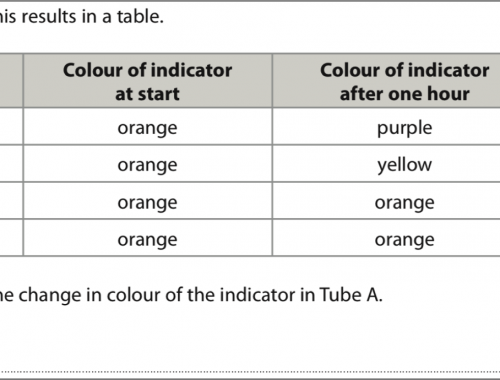Click the dotted answer line at the bottom
Viewport: 500px width, 380px height.
[x=250, y=371]
